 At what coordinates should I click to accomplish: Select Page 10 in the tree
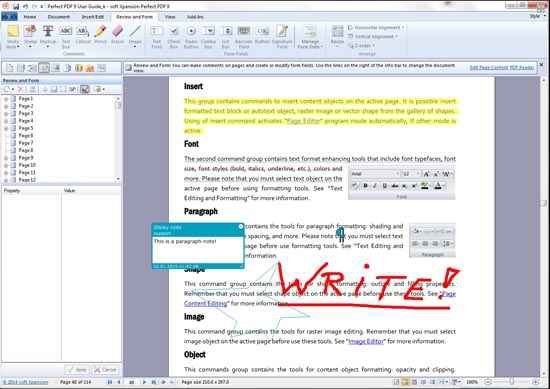(27, 165)
